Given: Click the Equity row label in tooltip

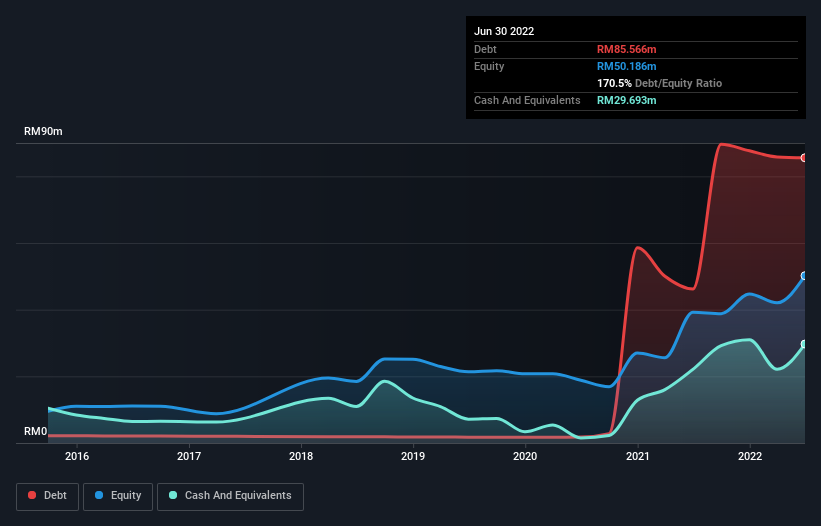Looking at the screenshot, I should point(489,66).
